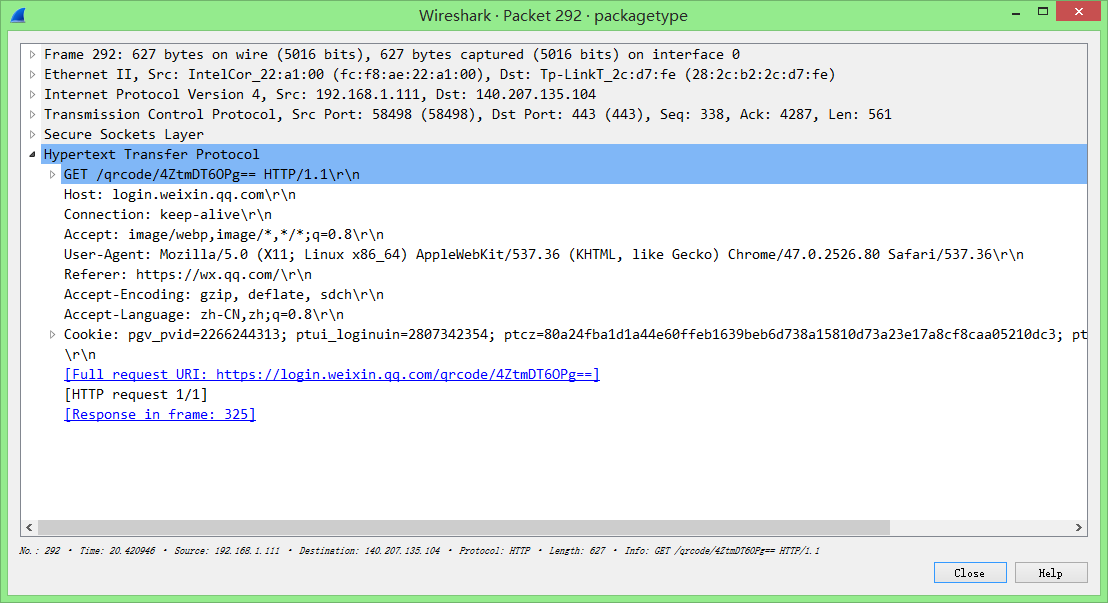Click the Help button

click(1050, 573)
